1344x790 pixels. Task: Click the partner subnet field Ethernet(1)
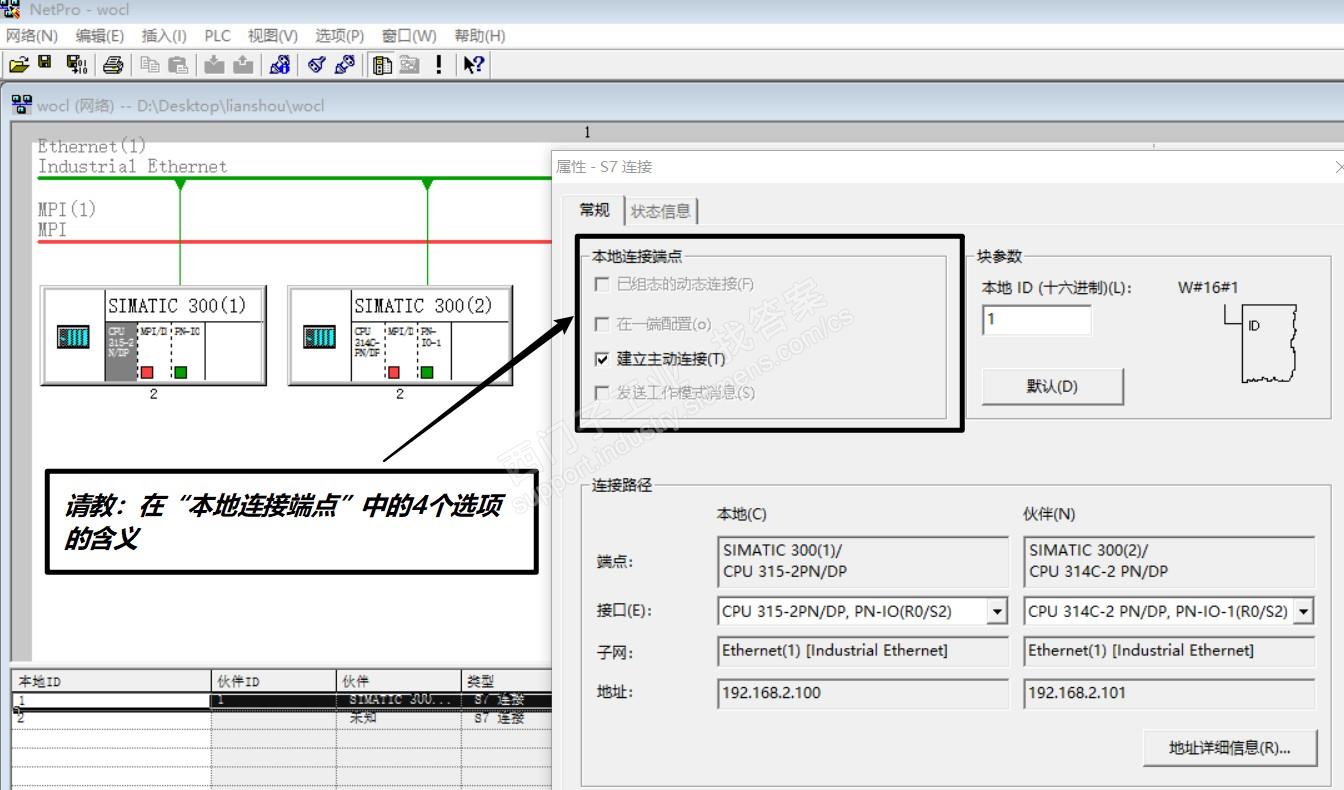click(1169, 651)
